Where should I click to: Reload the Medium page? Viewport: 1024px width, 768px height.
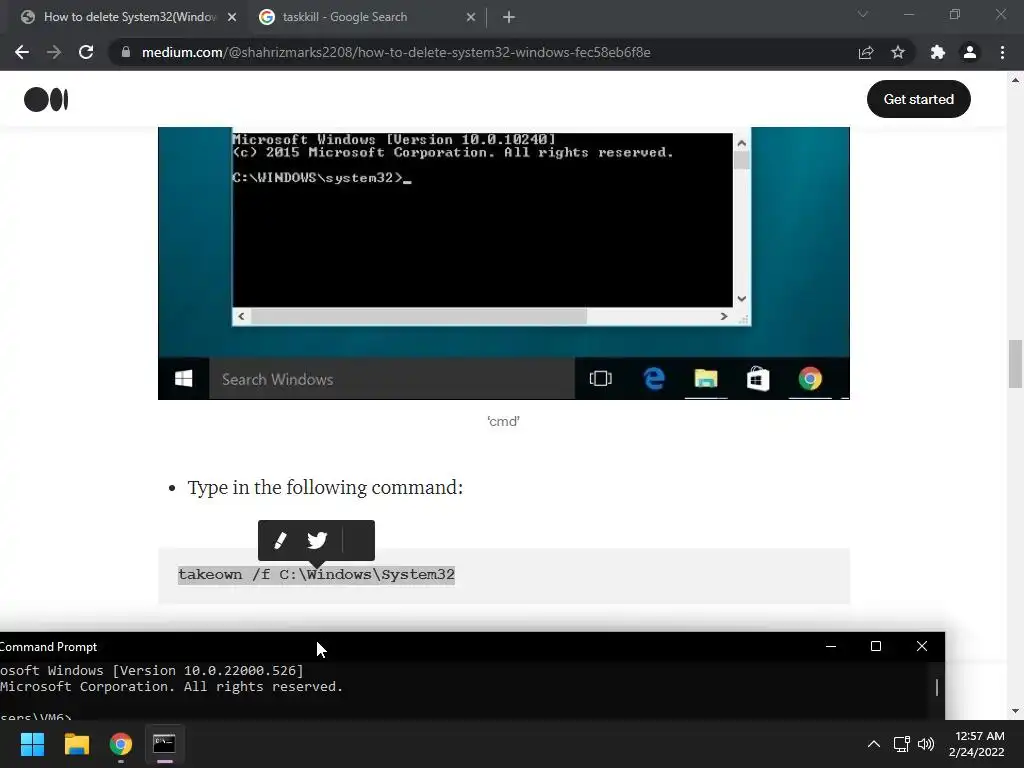click(86, 52)
